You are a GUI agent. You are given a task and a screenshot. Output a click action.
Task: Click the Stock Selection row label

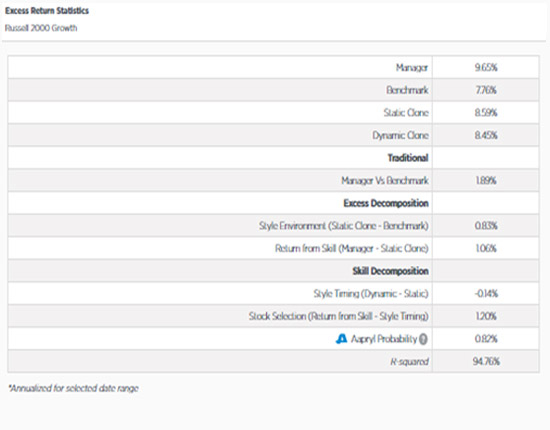click(338, 316)
